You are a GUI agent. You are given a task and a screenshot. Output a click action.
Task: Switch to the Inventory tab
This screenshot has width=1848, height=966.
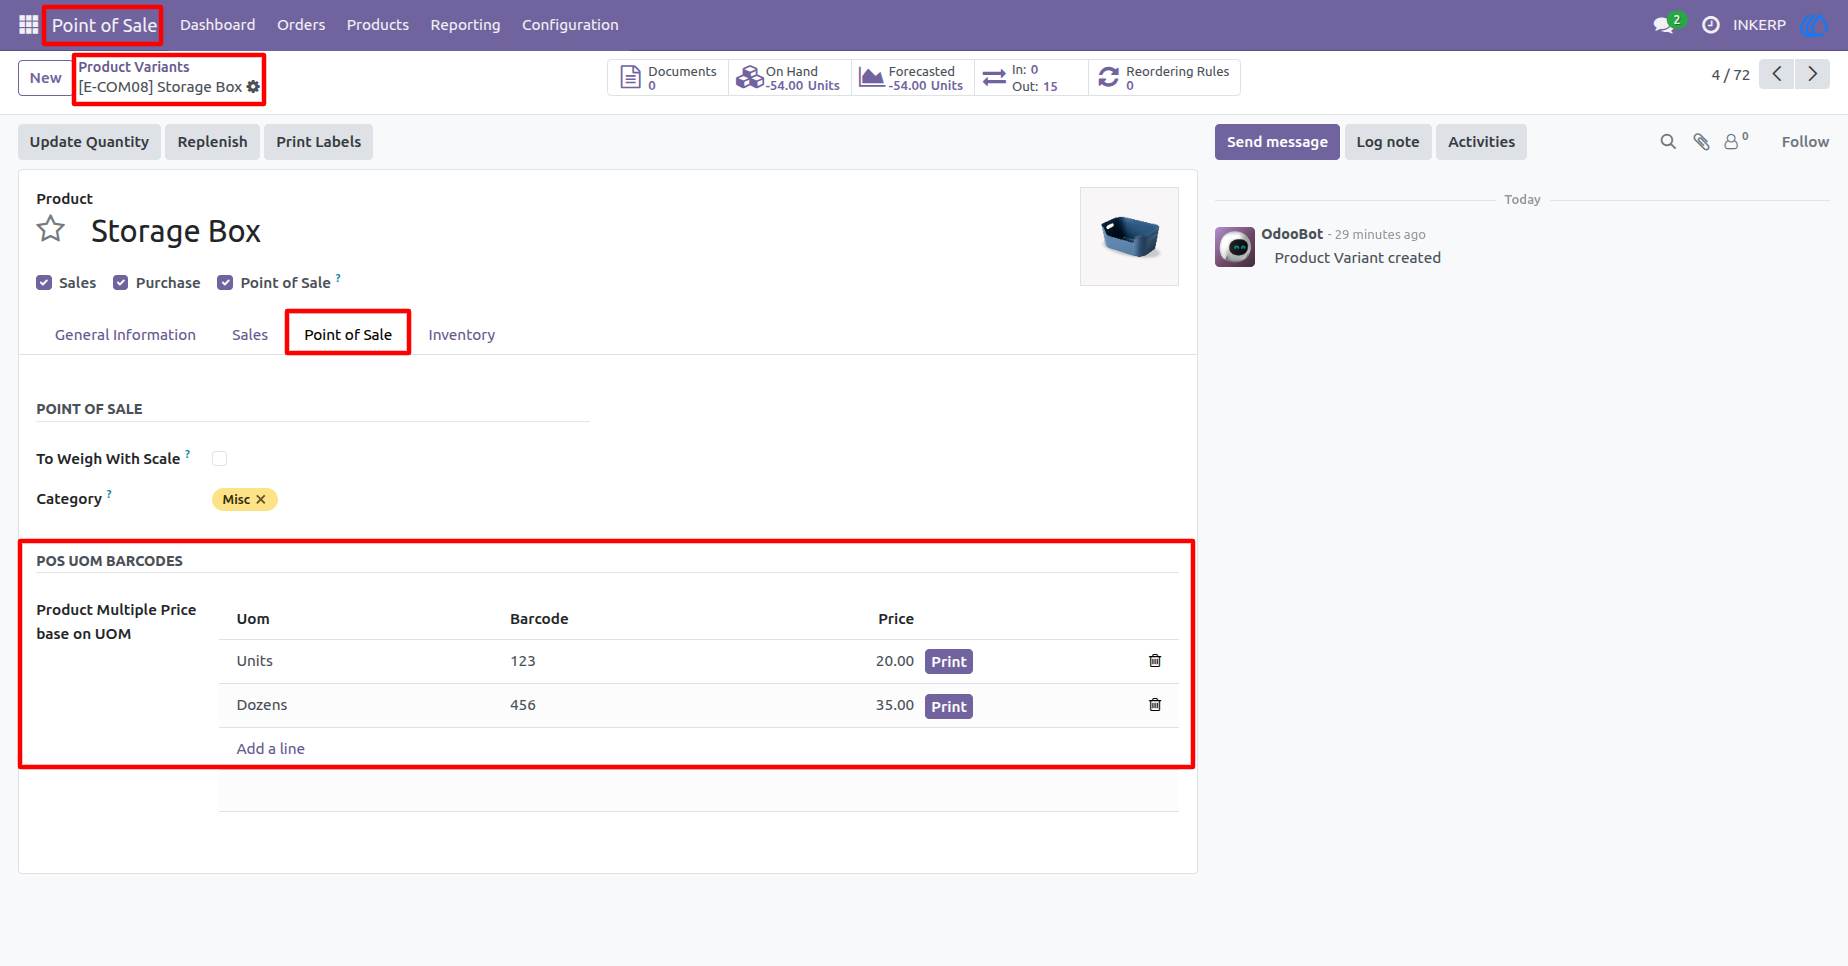[x=462, y=335]
